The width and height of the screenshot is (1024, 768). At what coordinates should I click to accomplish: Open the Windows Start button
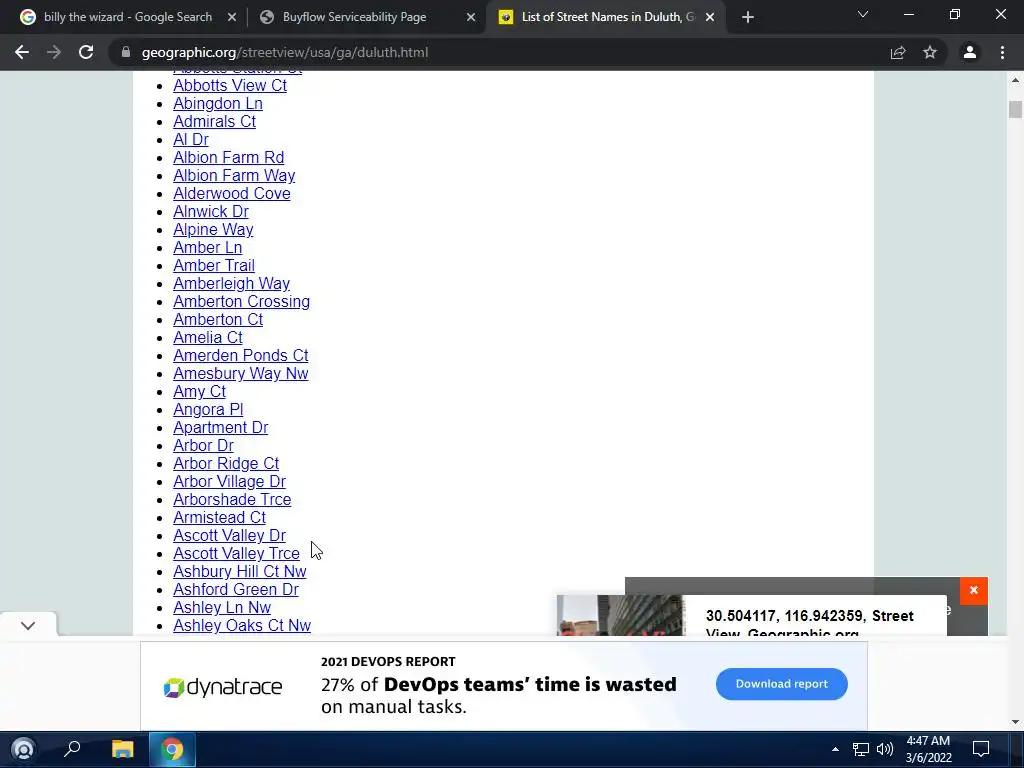(23, 749)
